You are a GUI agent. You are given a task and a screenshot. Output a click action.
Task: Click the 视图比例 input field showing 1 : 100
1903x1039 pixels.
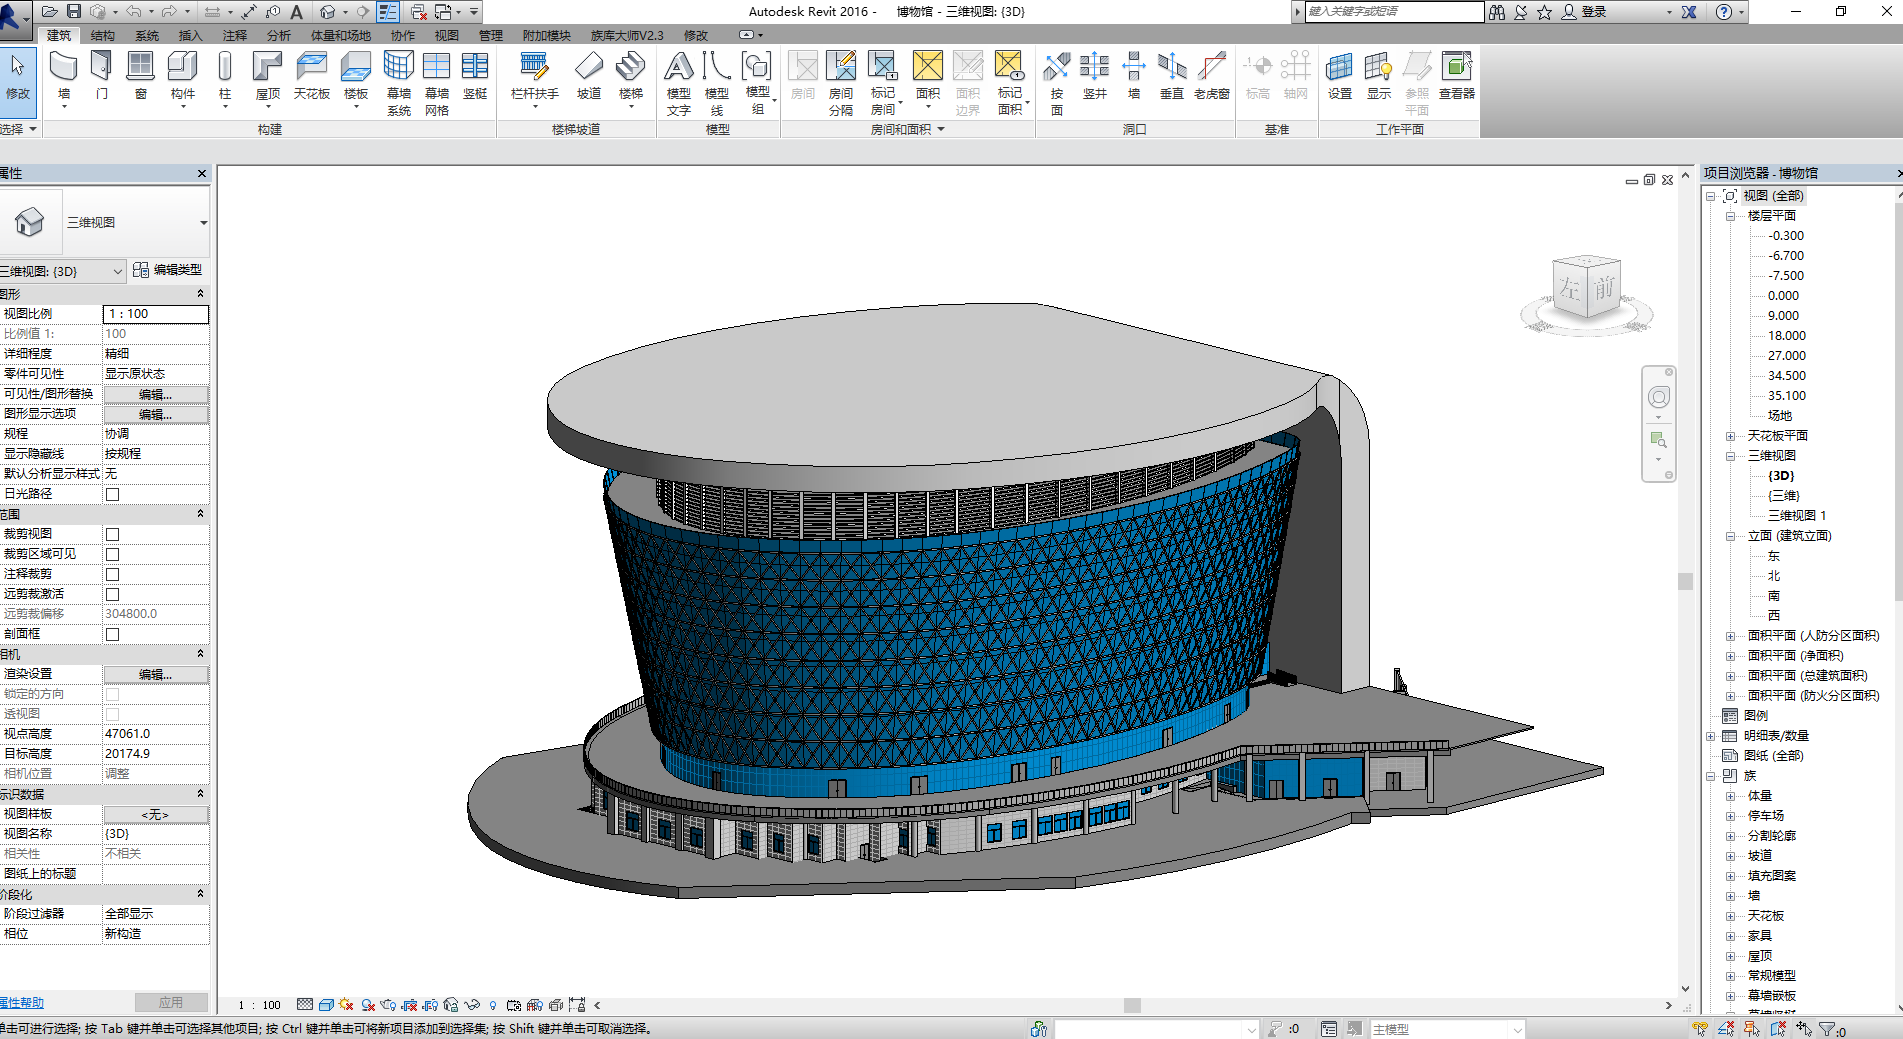click(x=155, y=314)
